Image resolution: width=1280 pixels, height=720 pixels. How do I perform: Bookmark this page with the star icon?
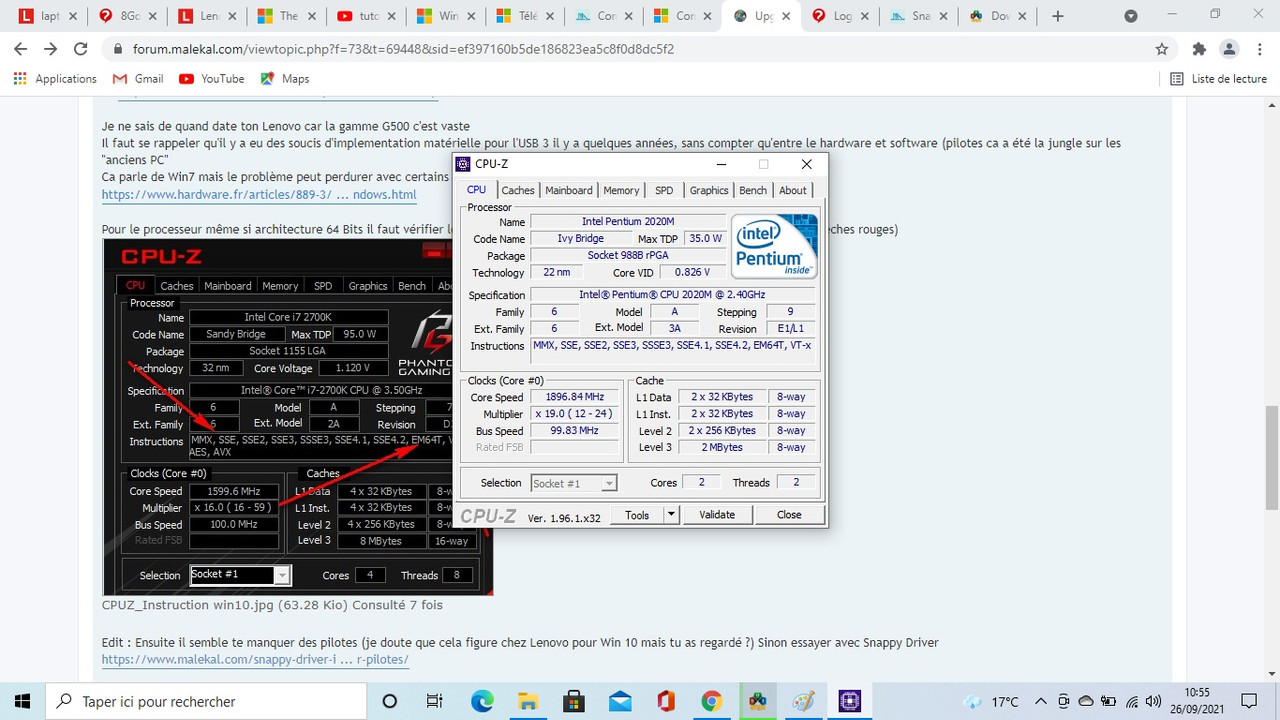(1162, 49)
